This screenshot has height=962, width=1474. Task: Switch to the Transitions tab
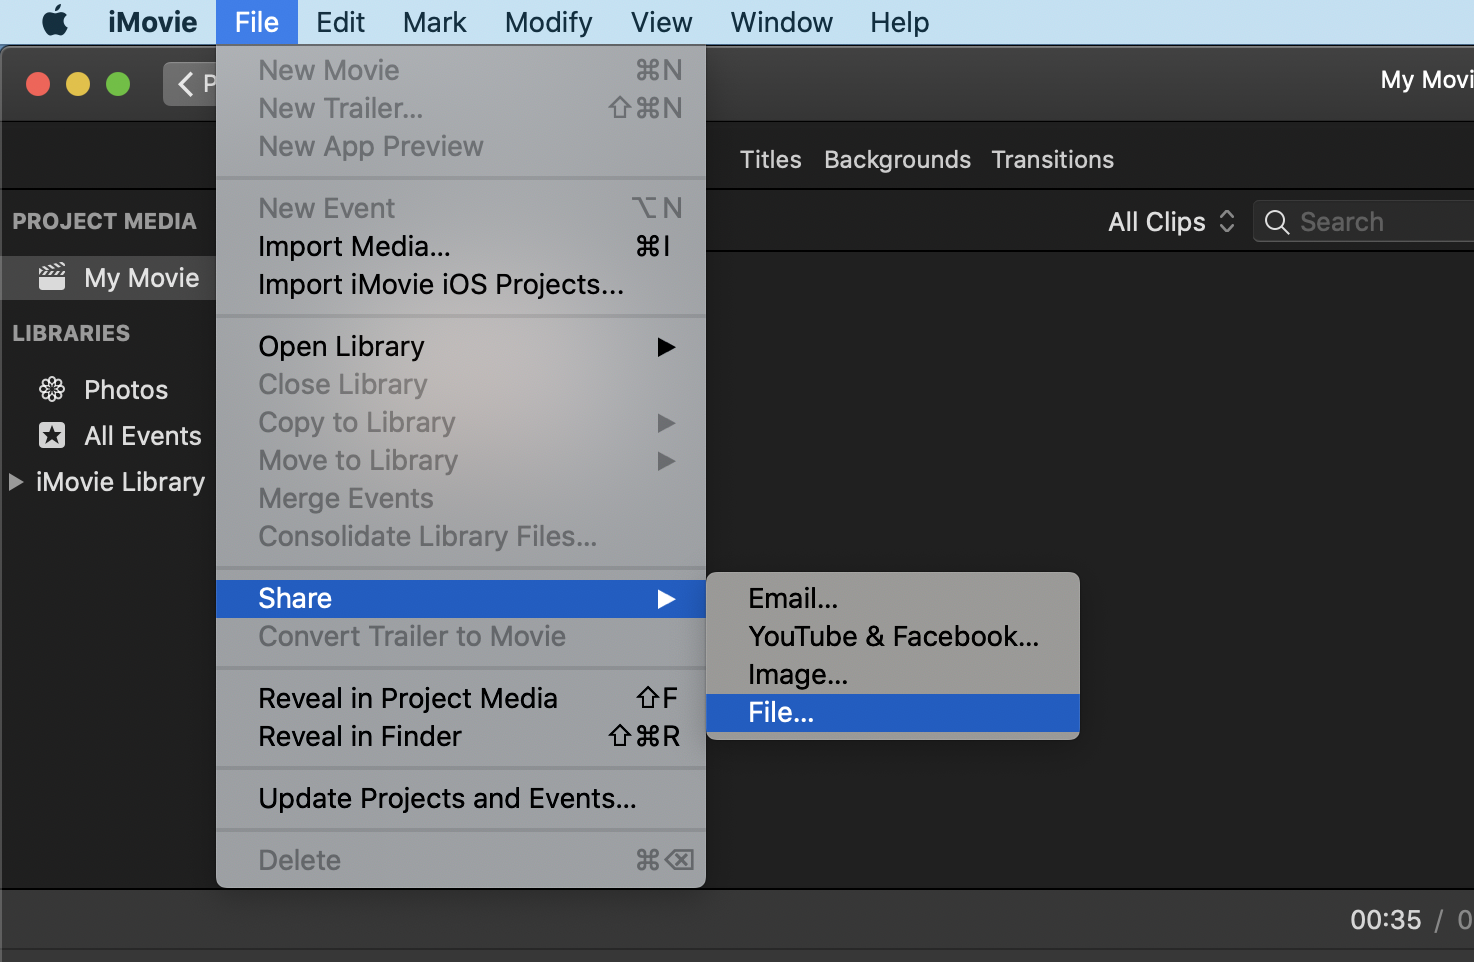[1052, 160]
